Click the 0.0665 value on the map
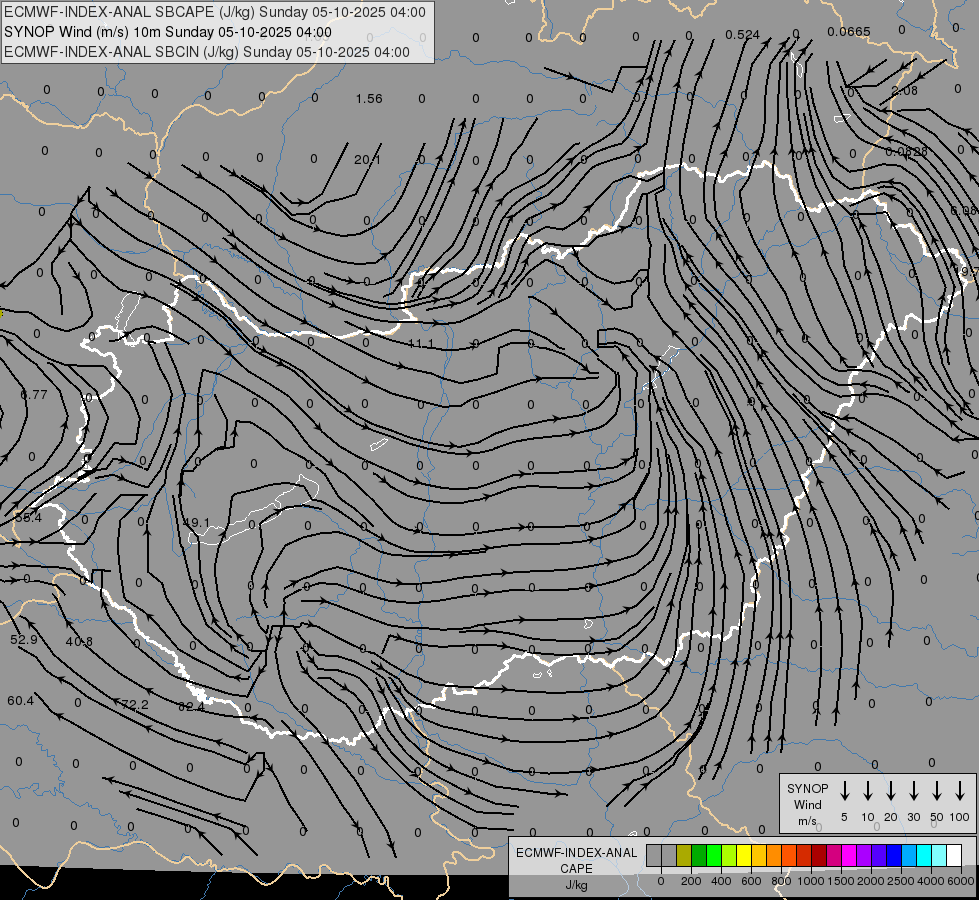This screenshot has height=900, width=979. coord(849,32)
